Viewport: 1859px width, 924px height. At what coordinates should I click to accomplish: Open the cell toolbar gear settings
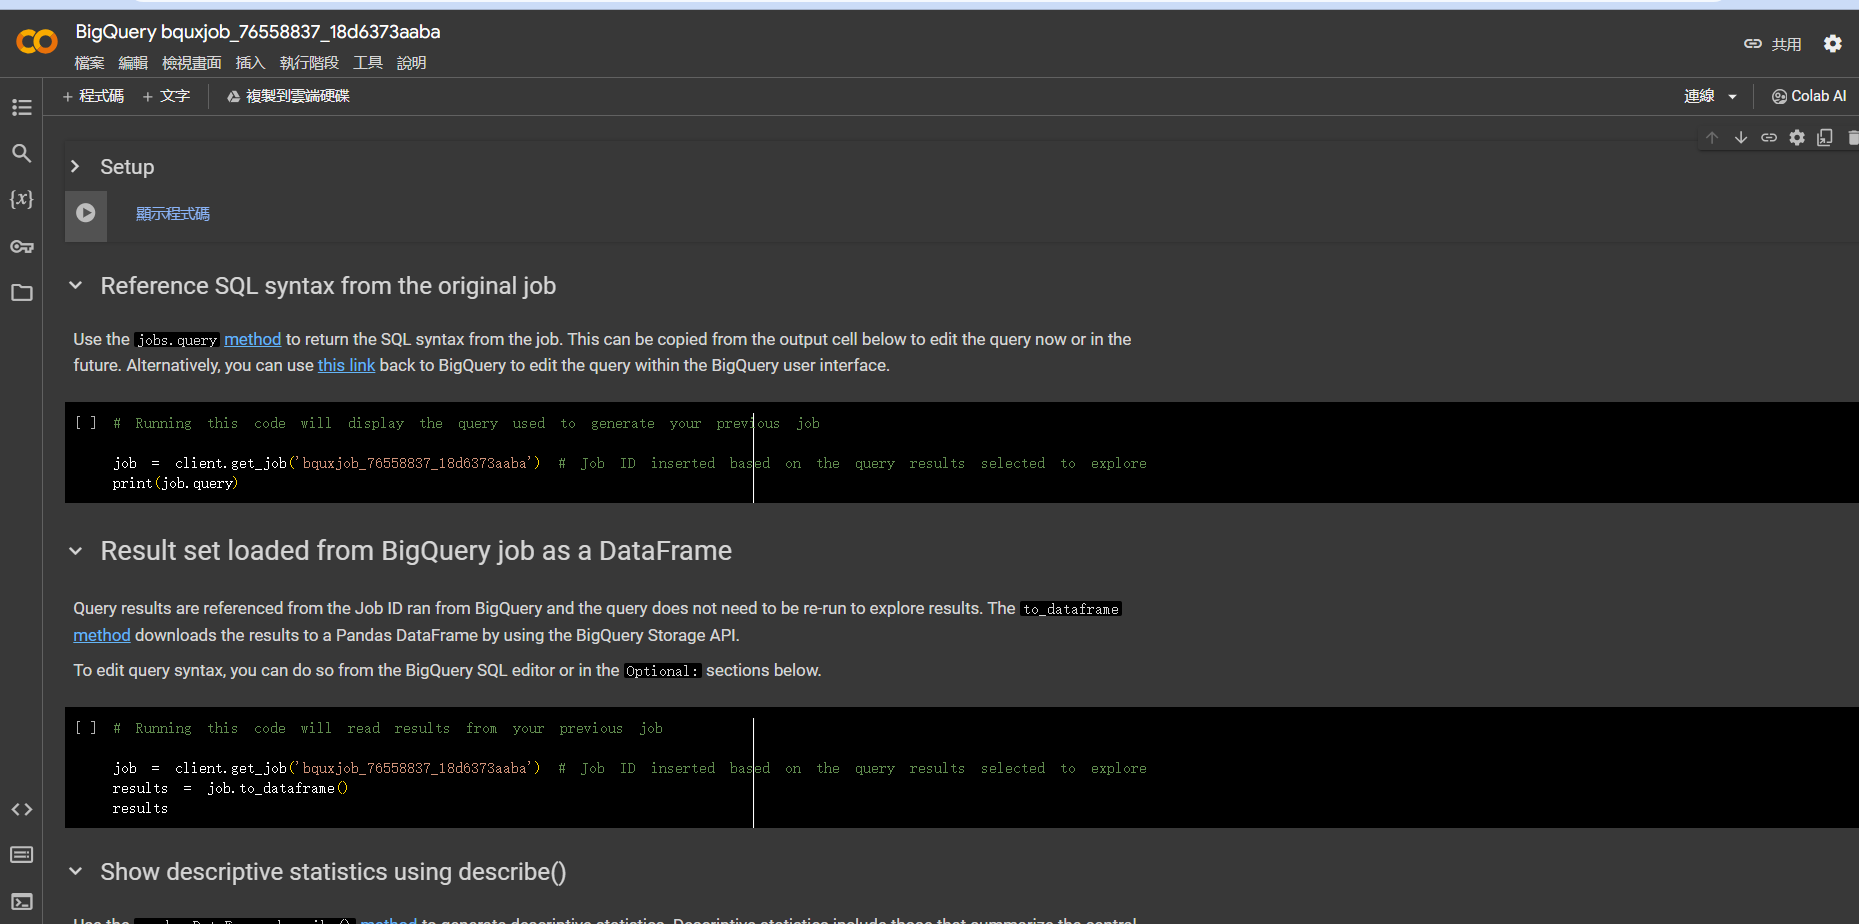1797,138
